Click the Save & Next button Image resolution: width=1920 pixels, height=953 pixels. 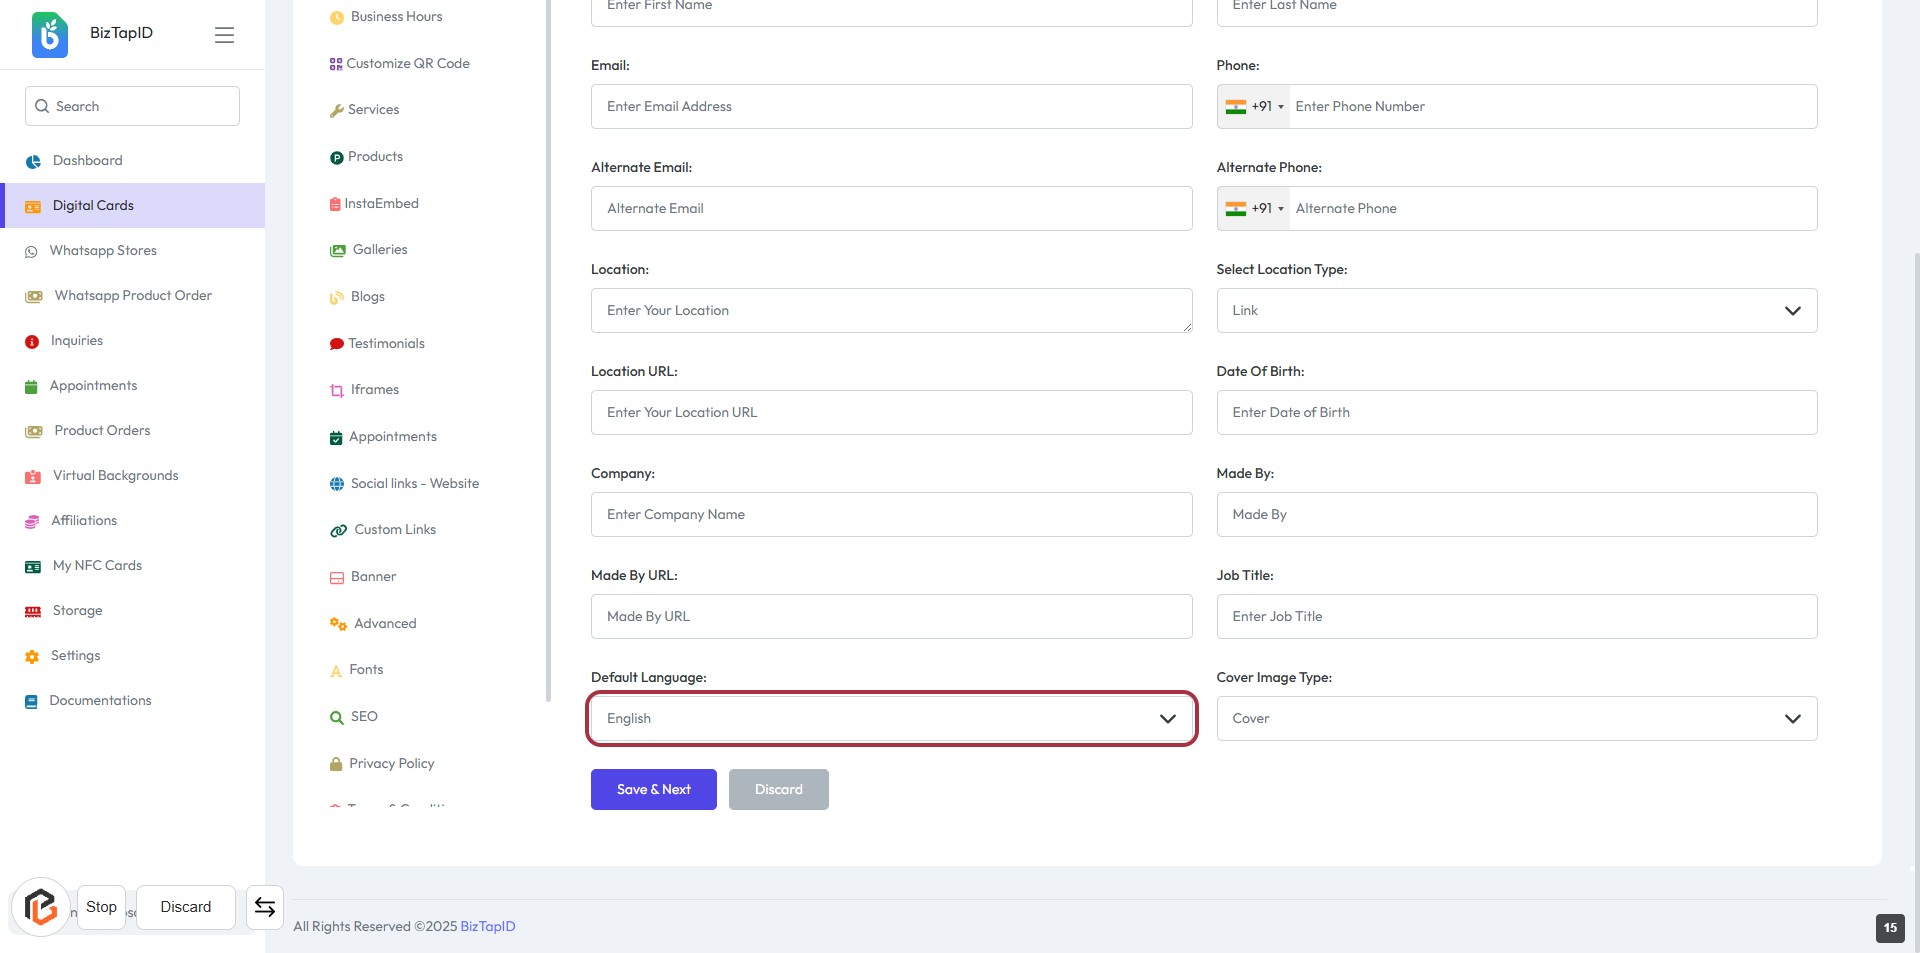(653, 790)
